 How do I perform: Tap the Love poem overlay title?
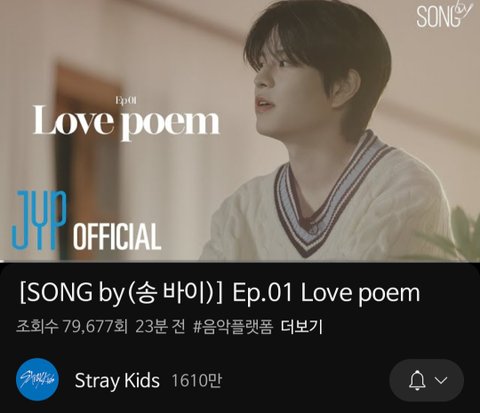126,123
